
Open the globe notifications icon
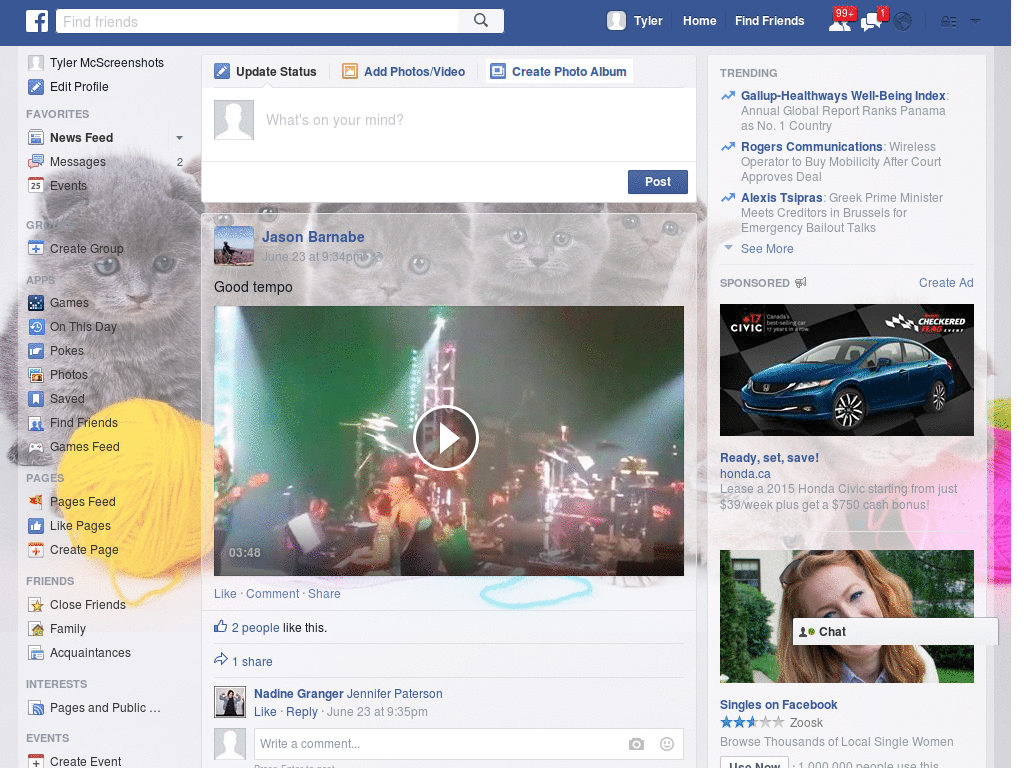coord(903,22)
